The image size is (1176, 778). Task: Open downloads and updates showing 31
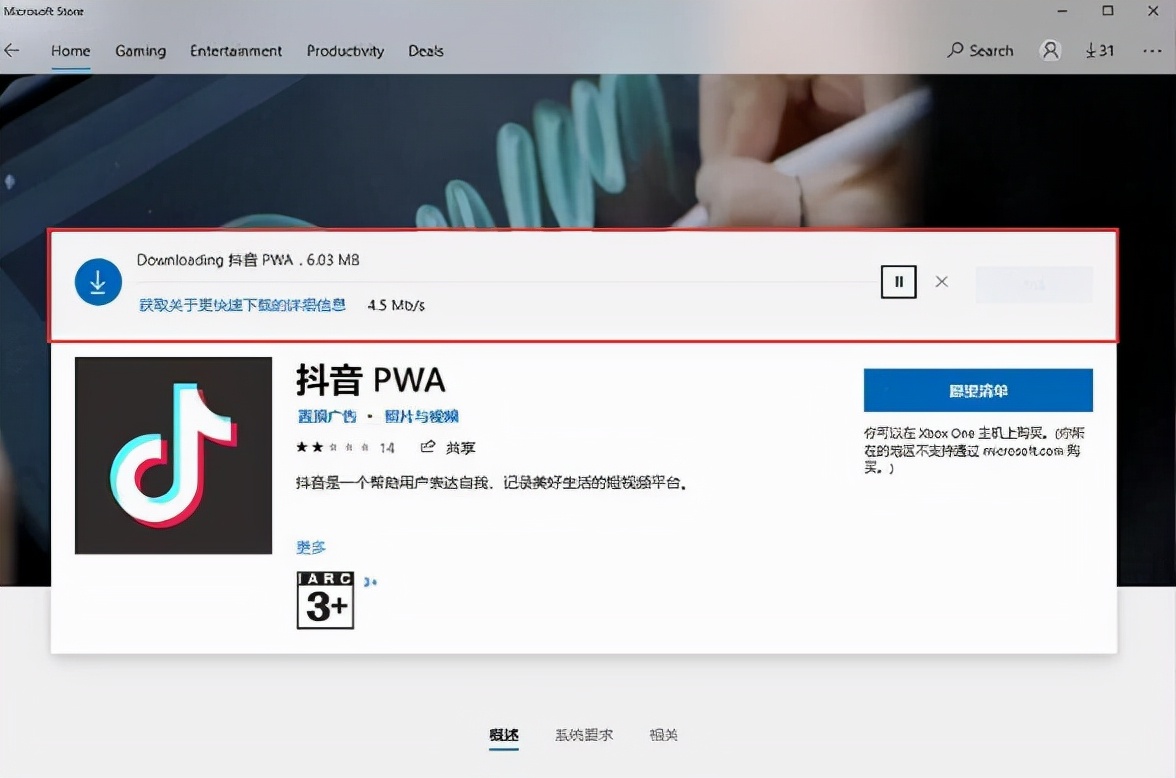pos(1100,50)
